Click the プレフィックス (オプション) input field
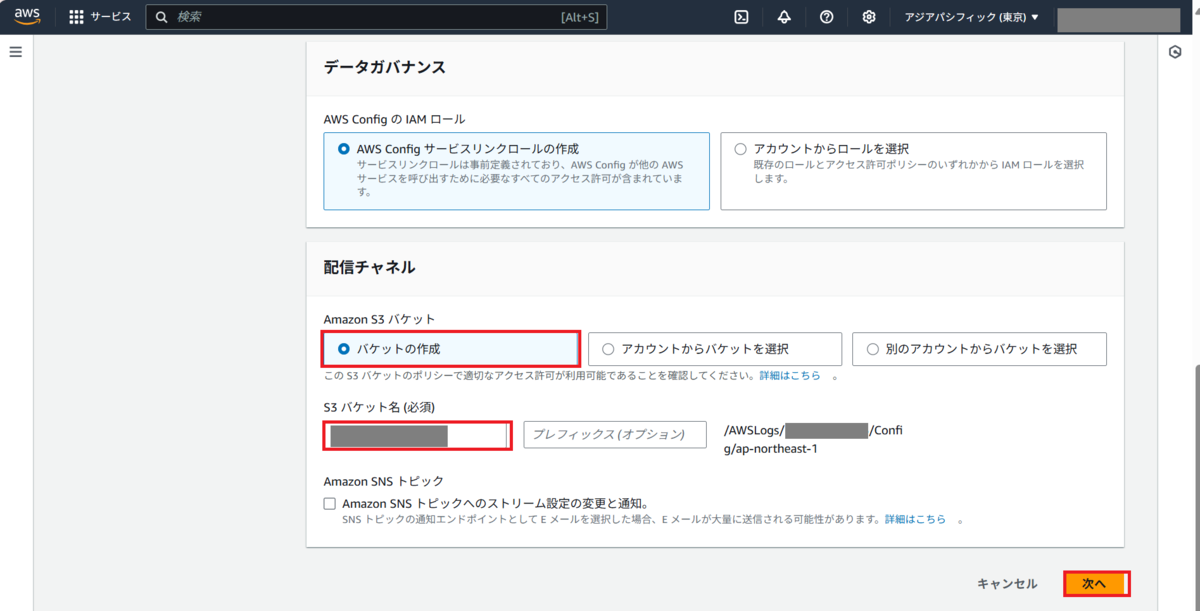Viewport: 1200px width, 611px height. [615, 435]
